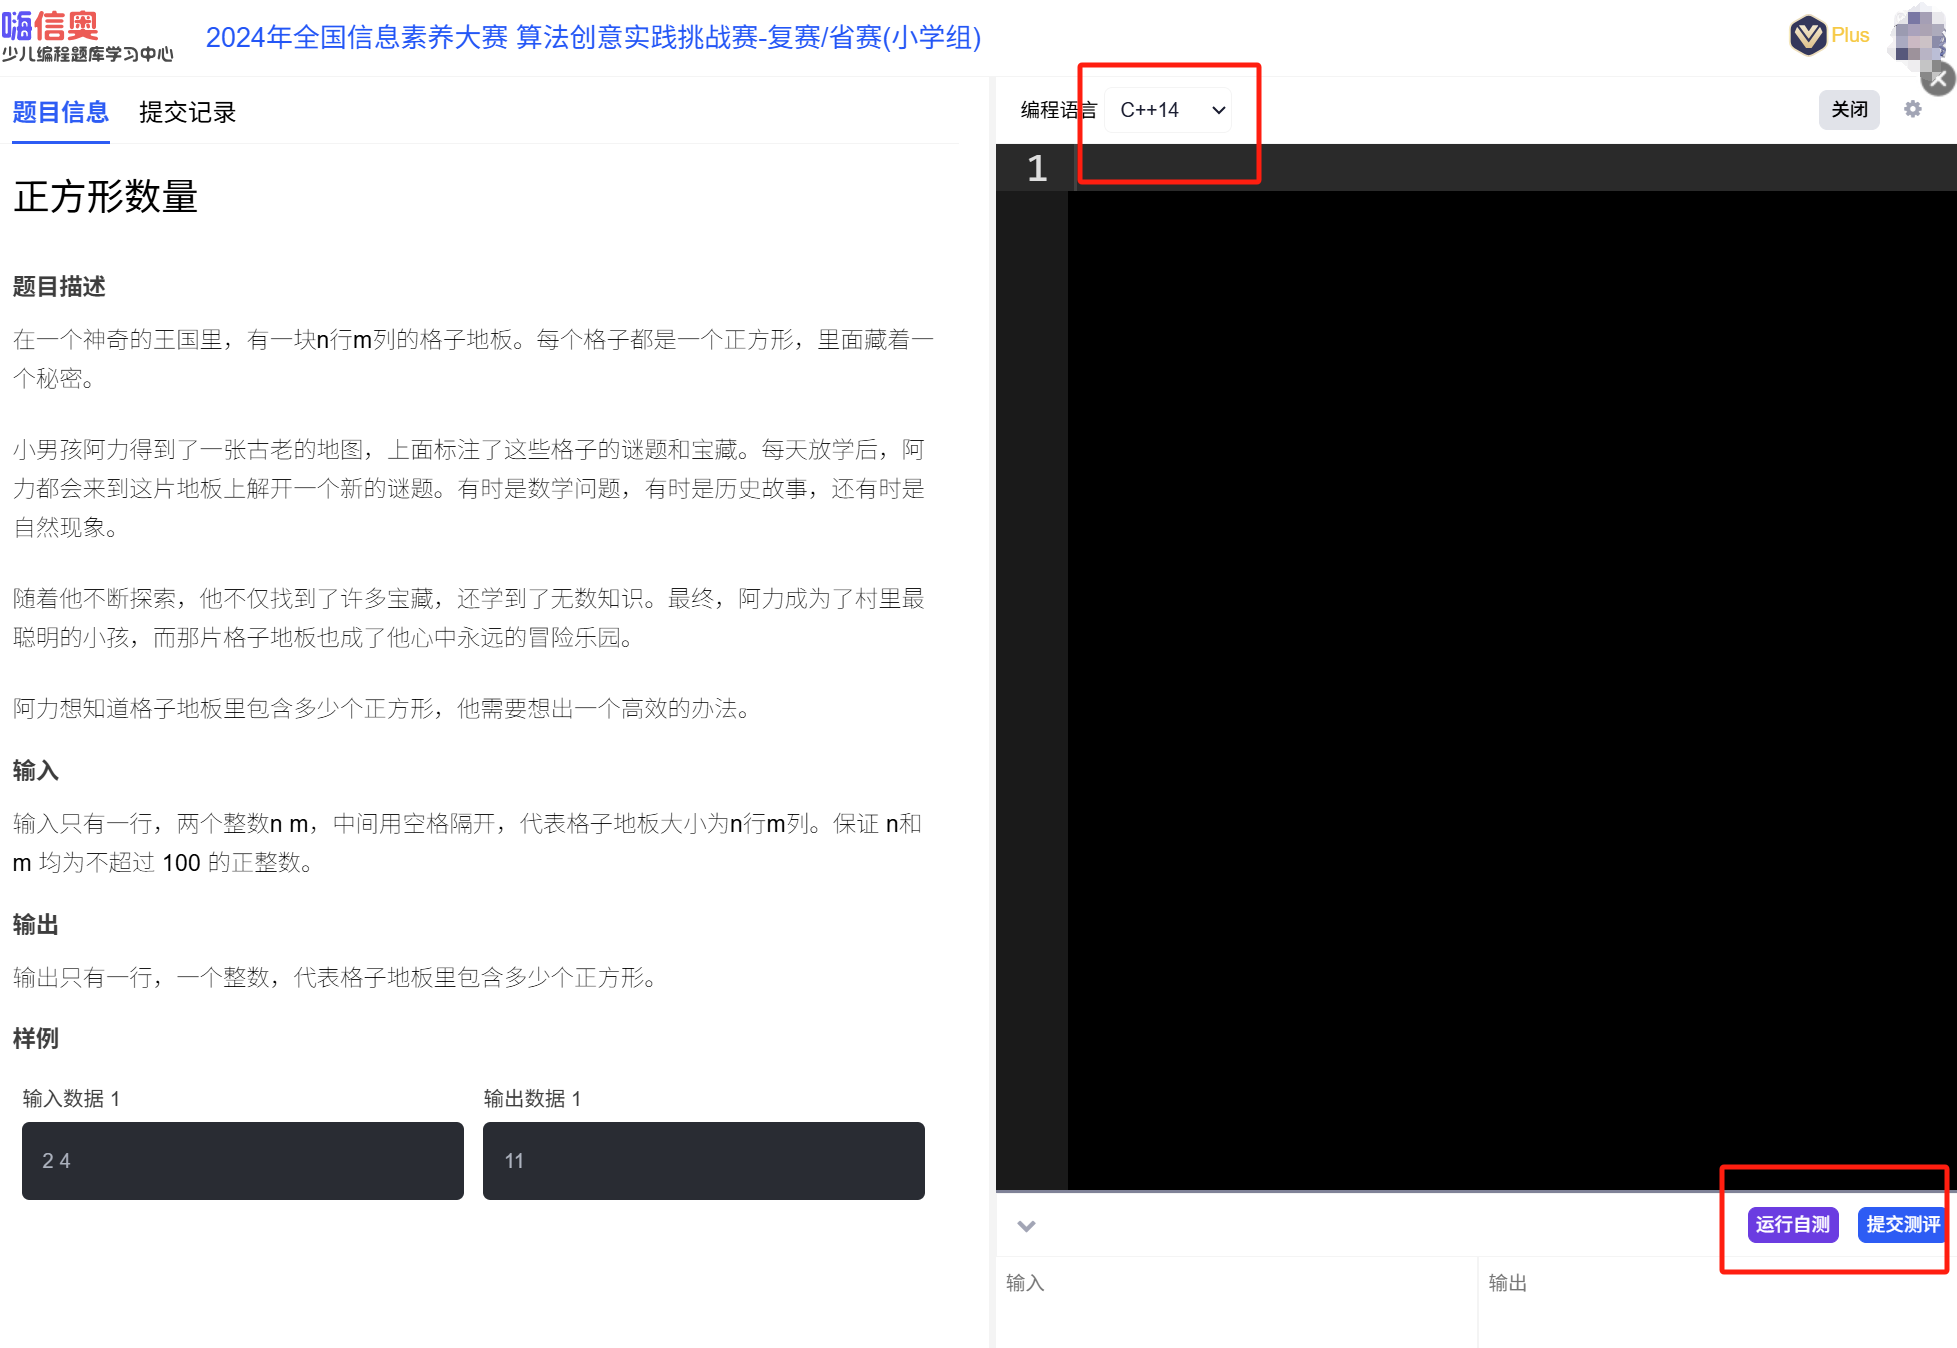Switch to 提交记录 tab
Screen dimensions: 1957x1348
(187, 112)
